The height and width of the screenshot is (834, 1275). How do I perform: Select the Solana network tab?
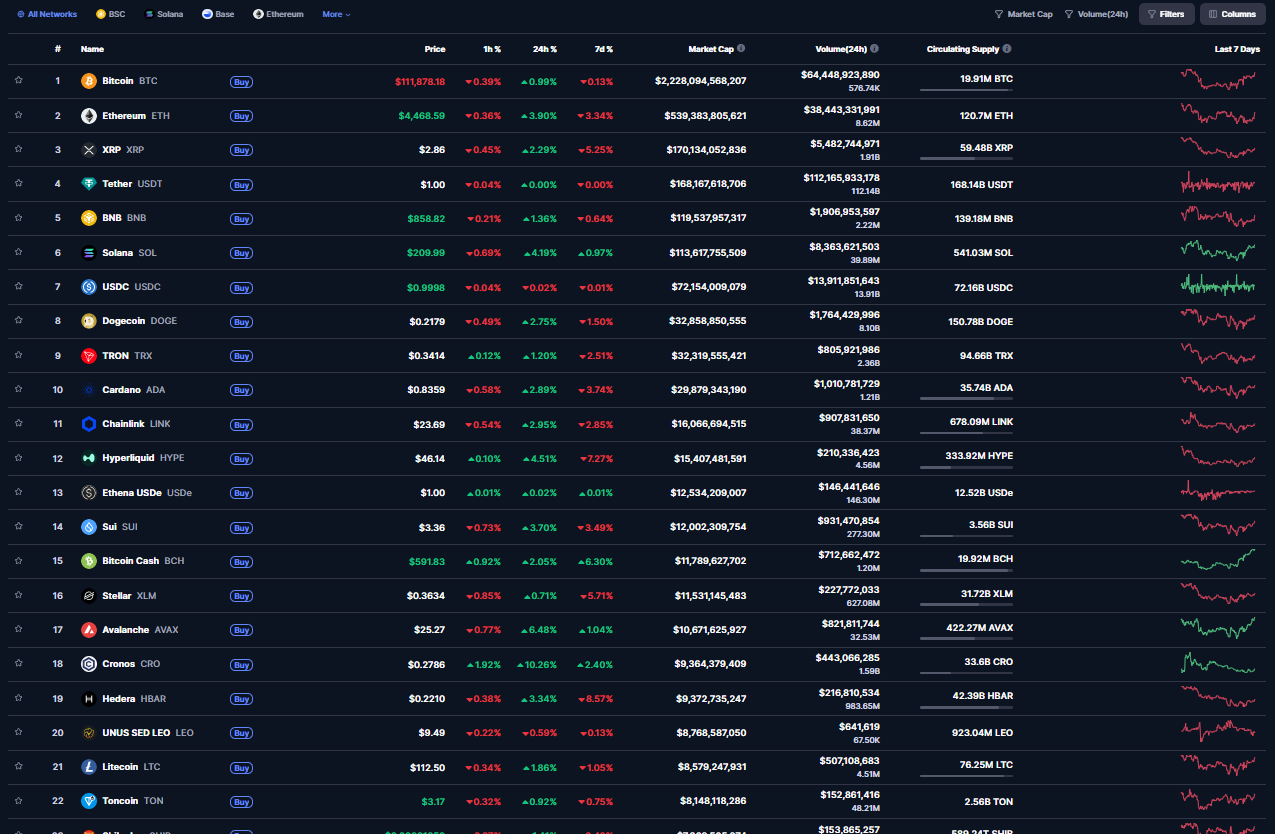tap(164, 14)
